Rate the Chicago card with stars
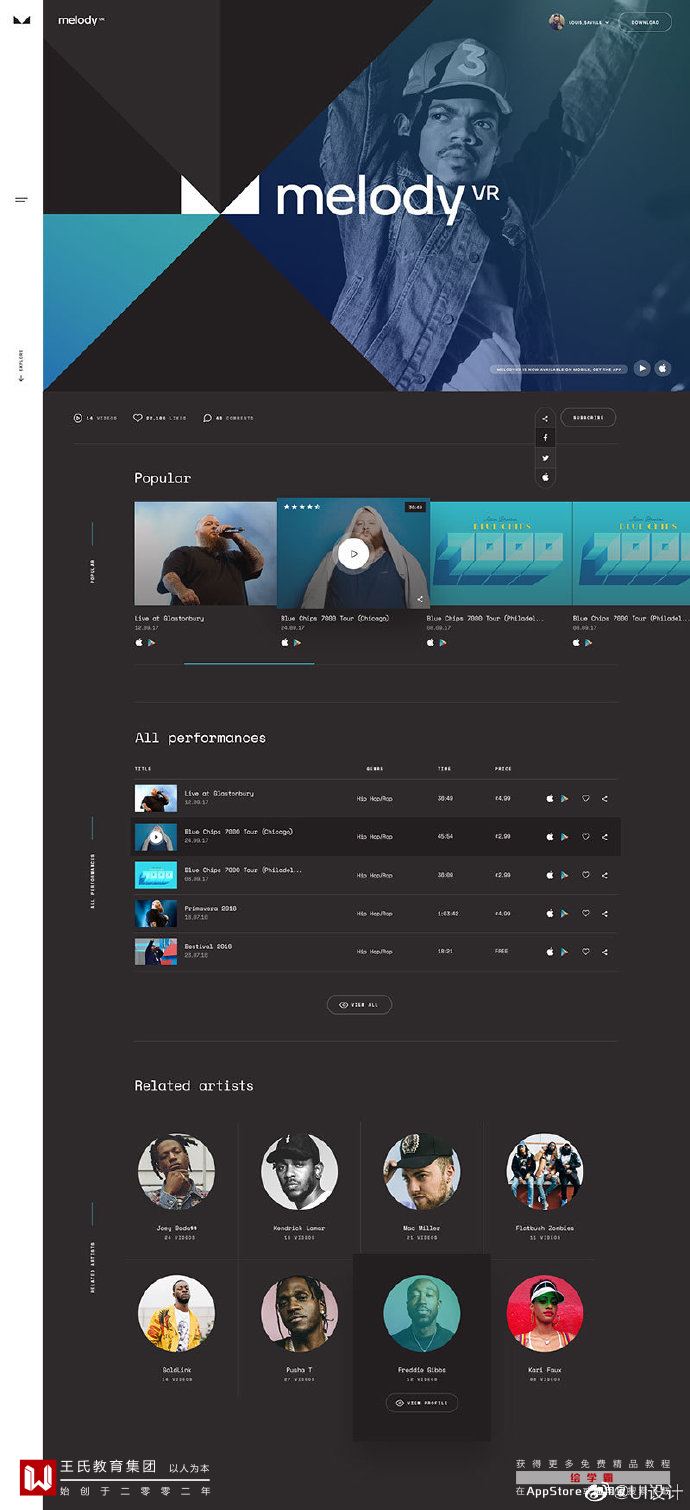Screen dimensions: 690x1510 [x=301, y=507]
